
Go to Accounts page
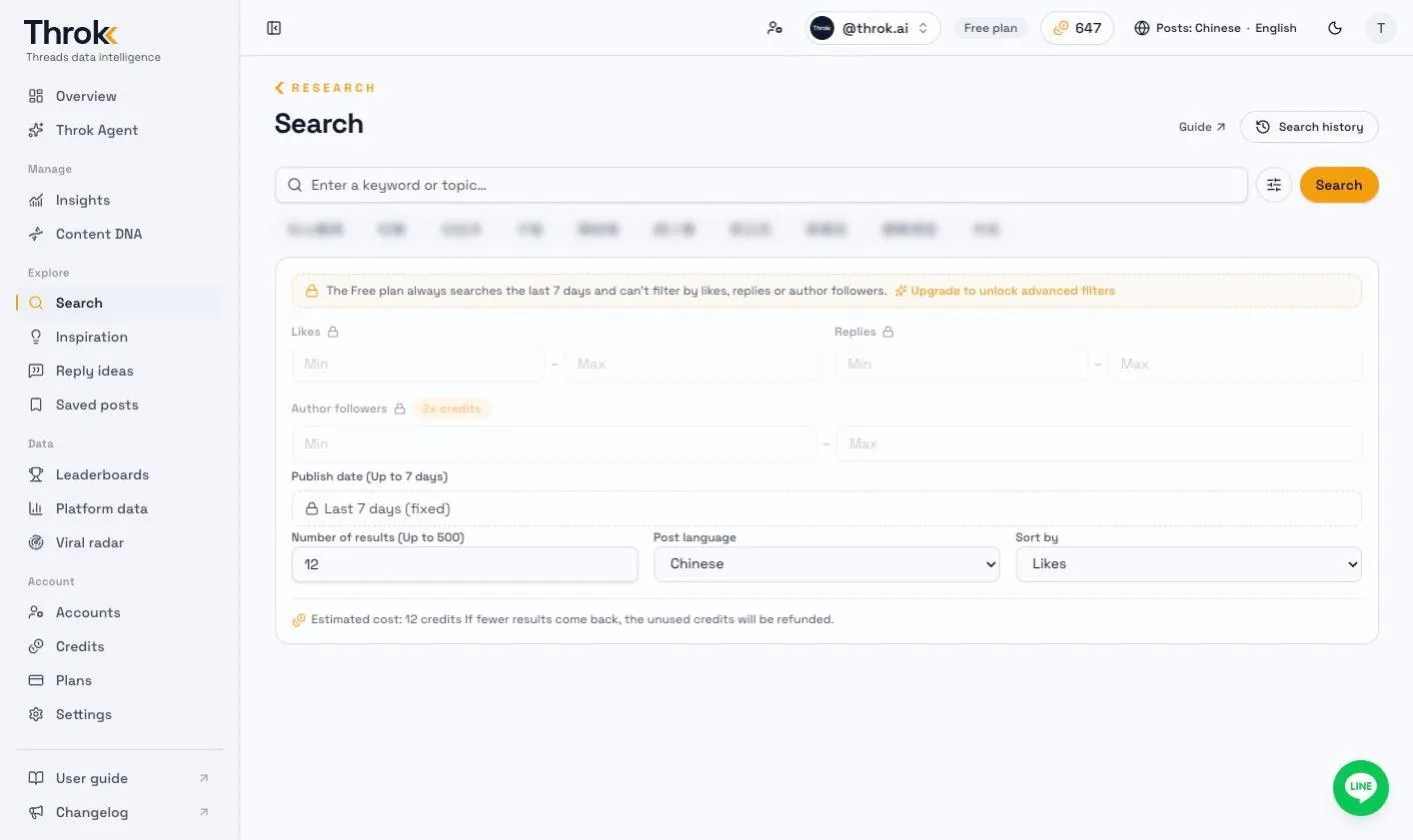[120, 613]
